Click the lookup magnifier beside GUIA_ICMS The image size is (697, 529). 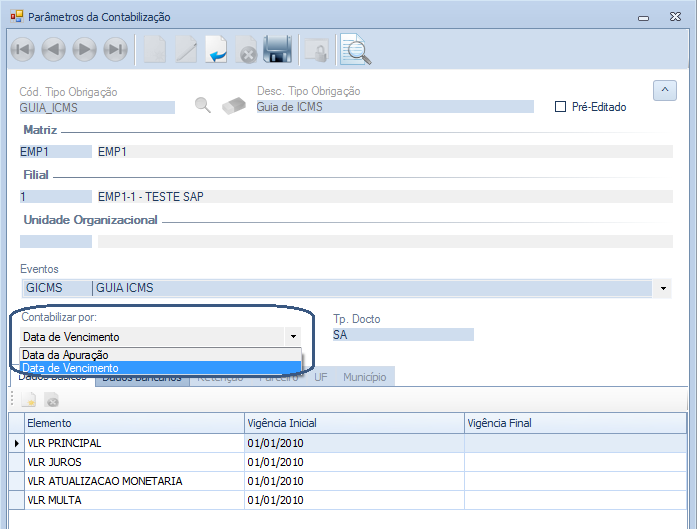click(x=203, y=106)
